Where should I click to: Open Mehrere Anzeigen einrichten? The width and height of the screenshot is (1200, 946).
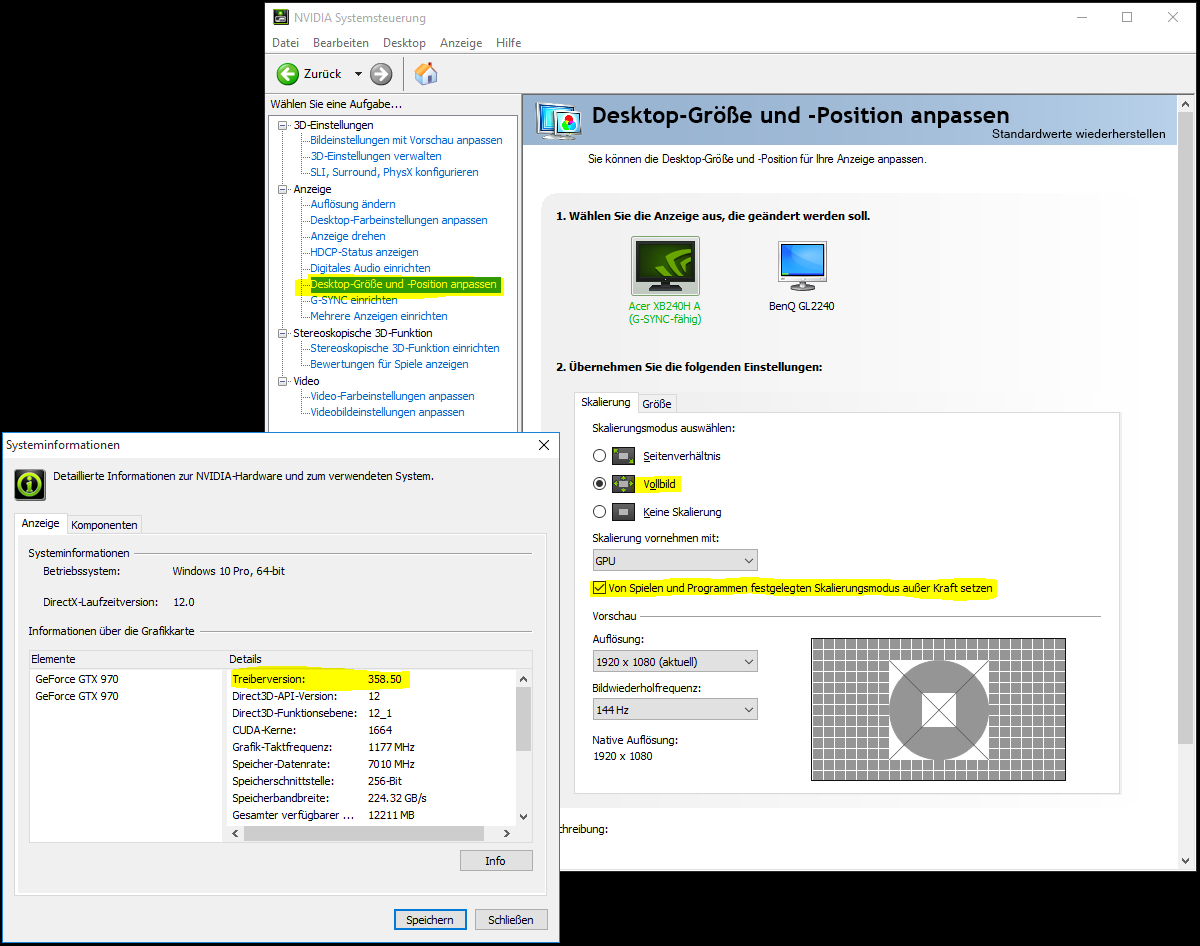(x=379, y=316)
